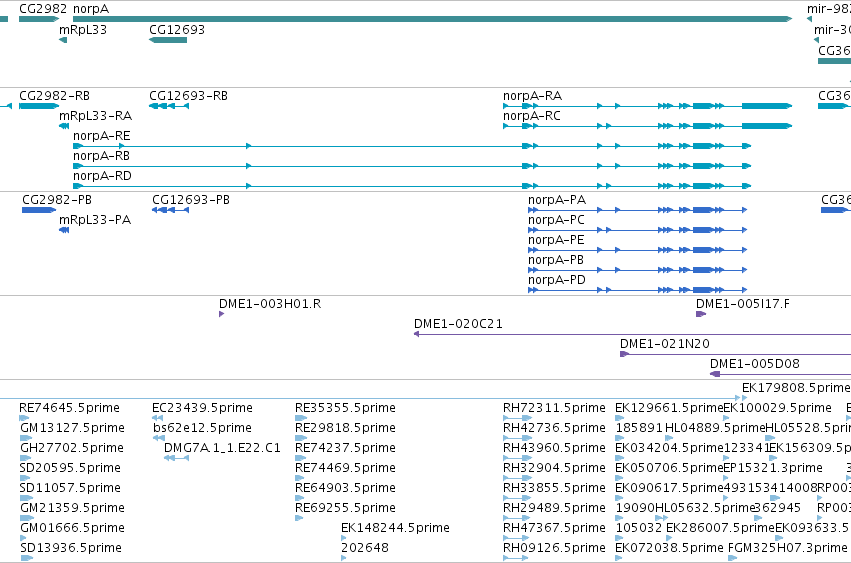This screenshot has height=563, width=851.
Task: Click EST RH32904.5prime
Action: (517, 478)
